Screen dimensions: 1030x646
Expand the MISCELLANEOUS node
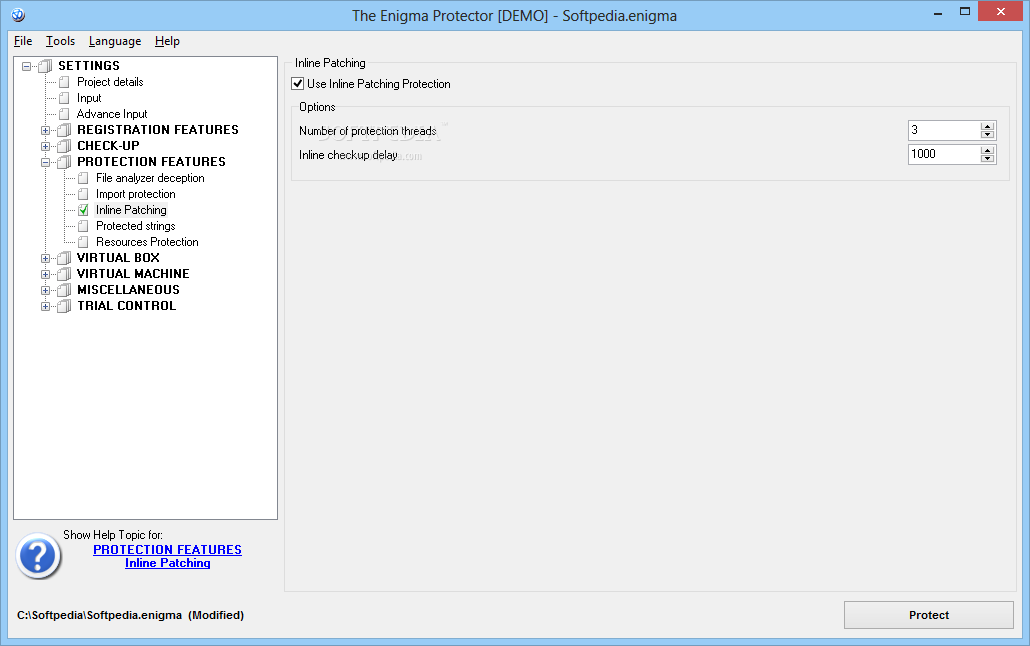[45, 290]
